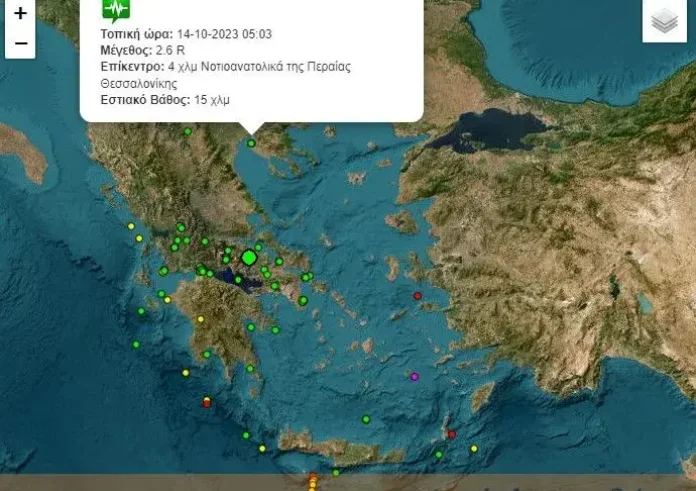Select the northernmost yellow marker in the Ionian Sea
Screen dimensions: 696x491
(x=131, y=226)
